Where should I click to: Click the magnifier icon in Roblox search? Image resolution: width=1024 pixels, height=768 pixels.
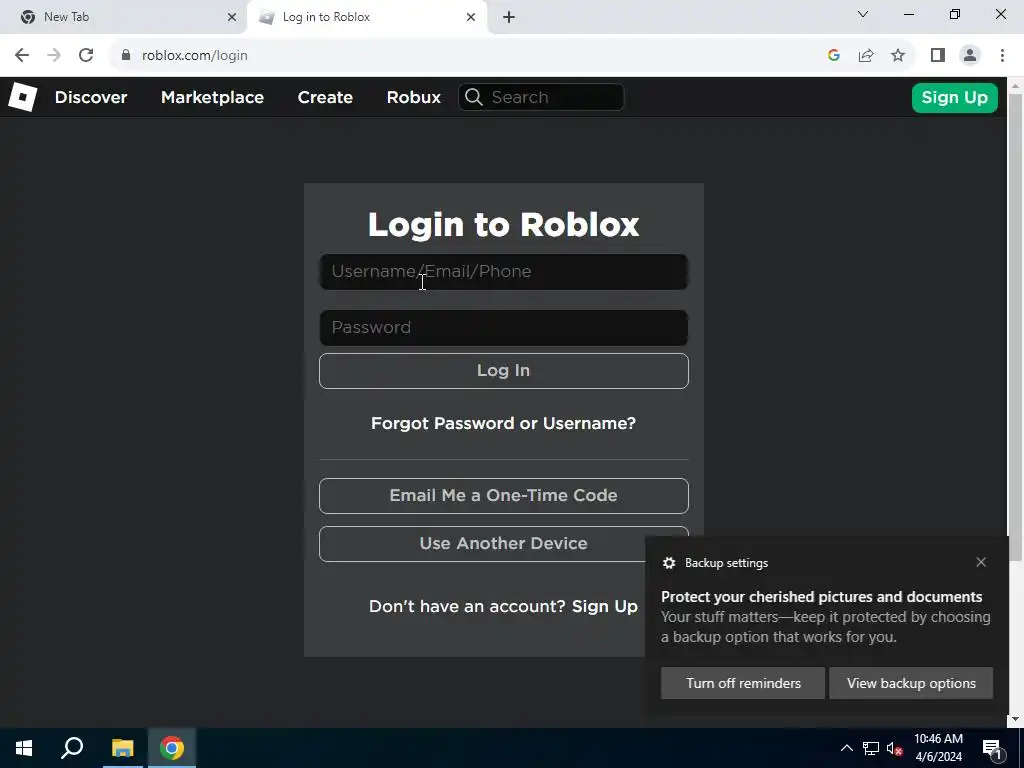(x=474, y=97)
